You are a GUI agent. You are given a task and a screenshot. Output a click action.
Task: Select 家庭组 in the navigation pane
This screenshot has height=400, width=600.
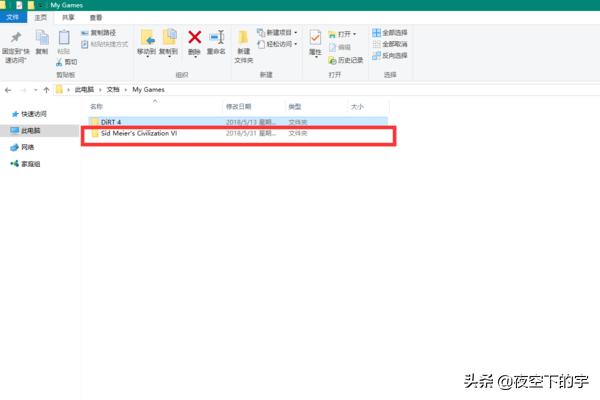tap(26, 164)
